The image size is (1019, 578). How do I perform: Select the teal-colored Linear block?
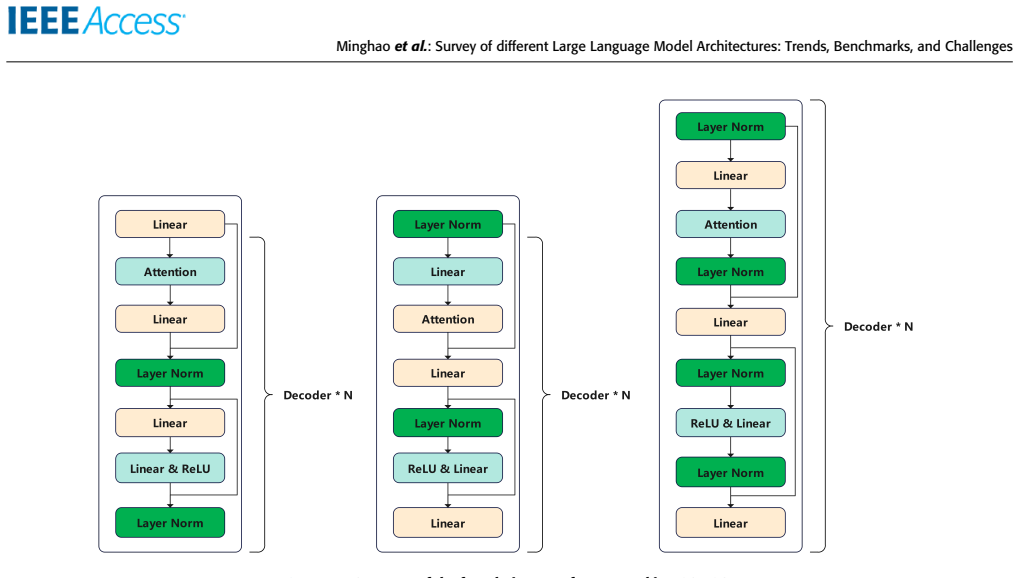[448, 272]
